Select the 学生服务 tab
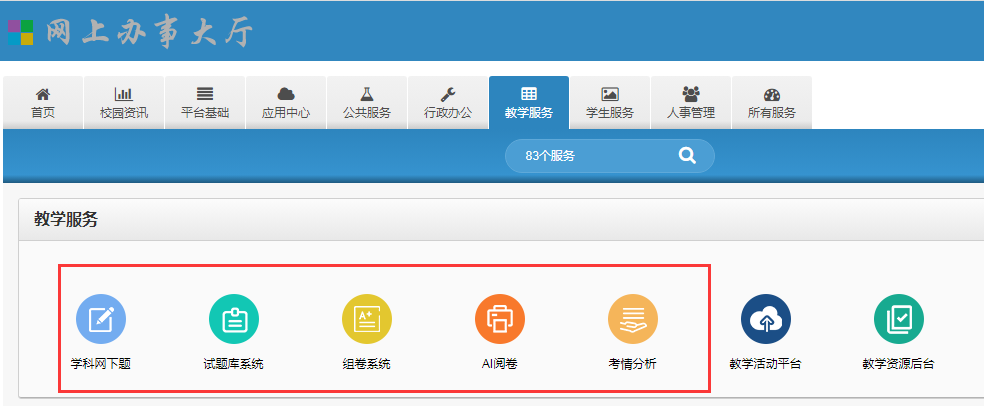 [x=610, y=102]
